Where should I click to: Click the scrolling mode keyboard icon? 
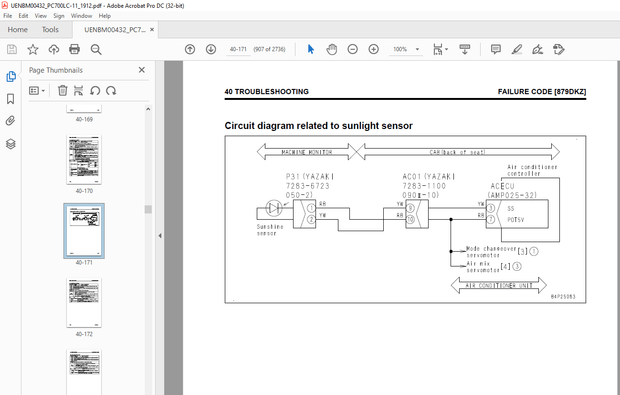[x=464, y=49]
